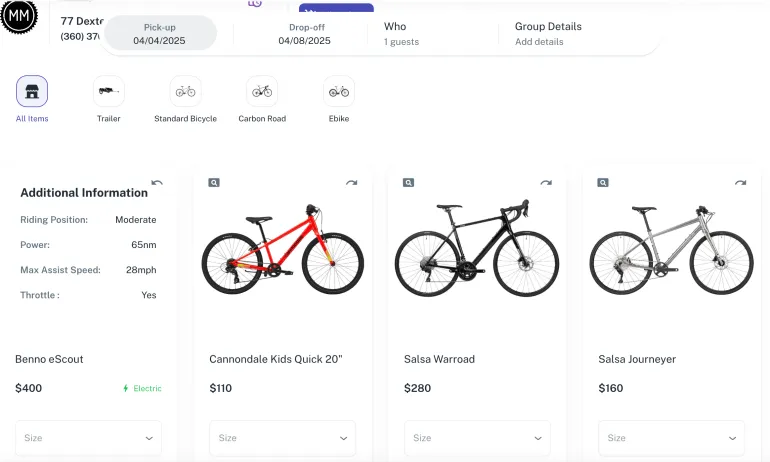This screenshot has height=462, width=770.
Task: Open the Benno eScout Size dropdown
Action: click(88, 438)
